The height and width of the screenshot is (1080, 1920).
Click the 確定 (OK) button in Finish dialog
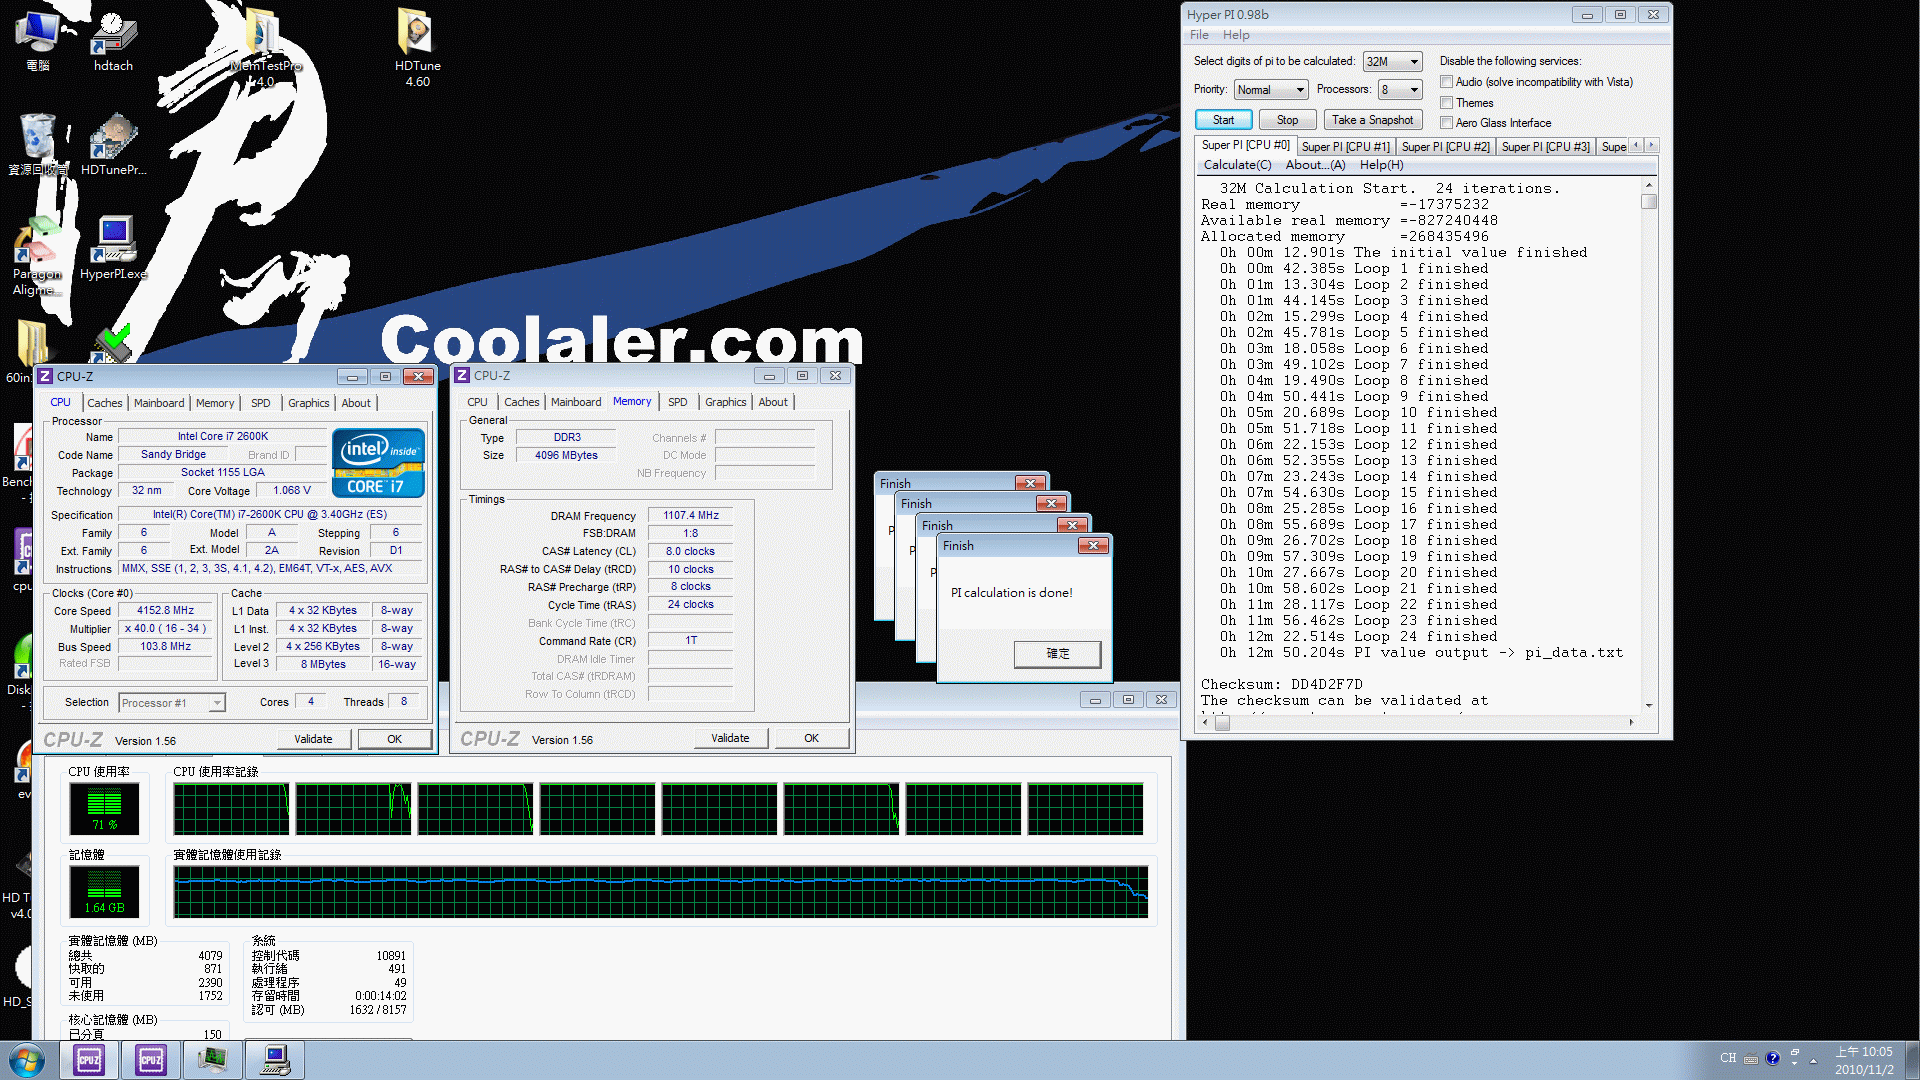(1055, 653)
